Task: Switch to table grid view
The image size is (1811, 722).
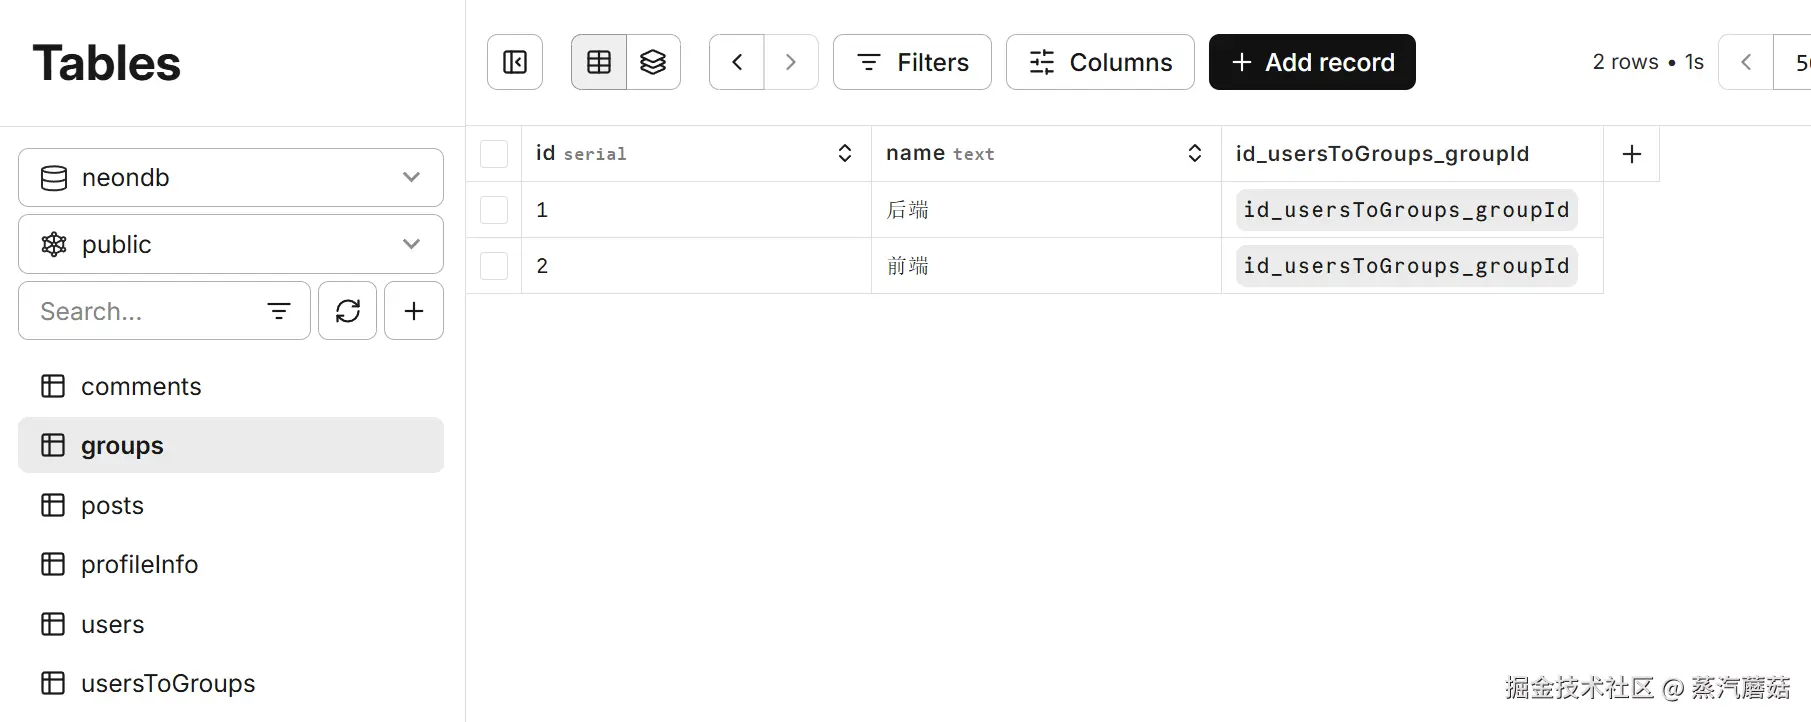Action: [599, 62]
